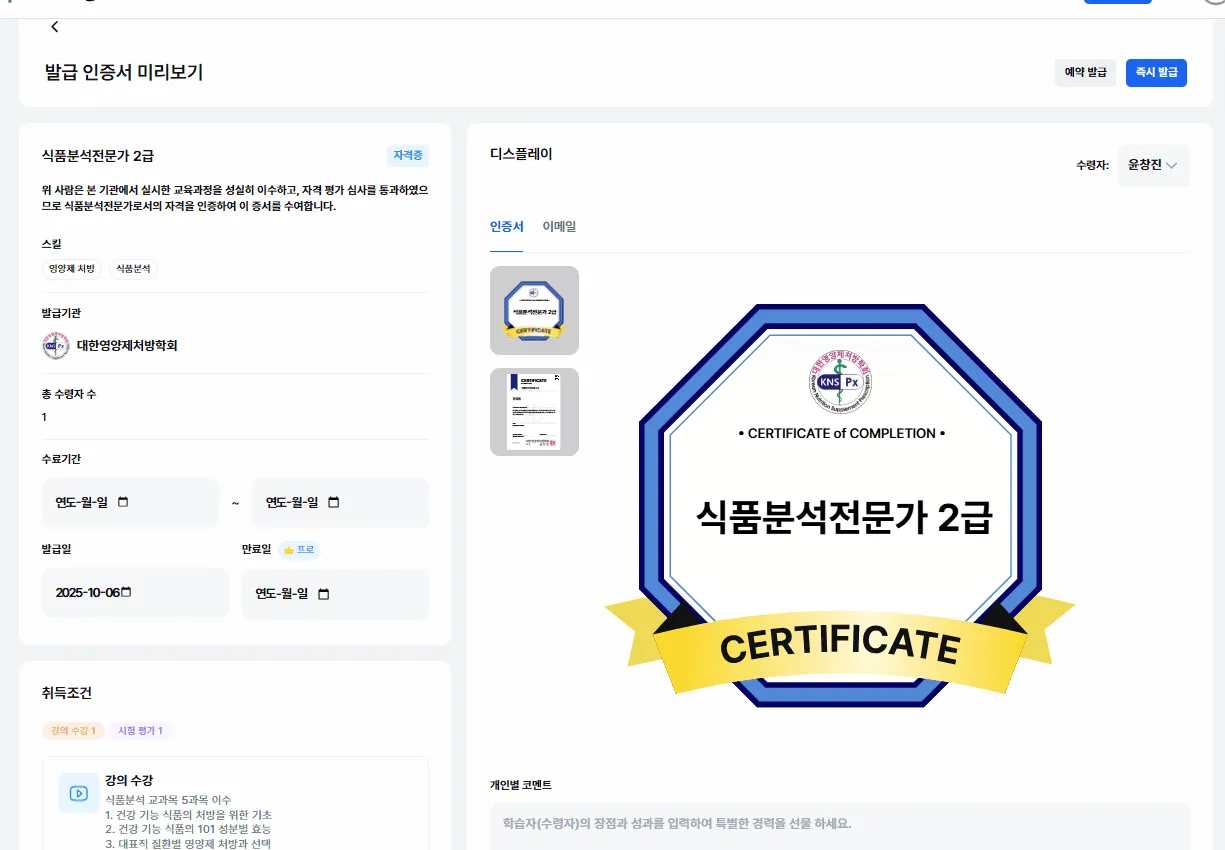Switch to the 인증서 tab
Viewport: 1225px width, 850px height.
pyautogui.click(x=506, y=227)
